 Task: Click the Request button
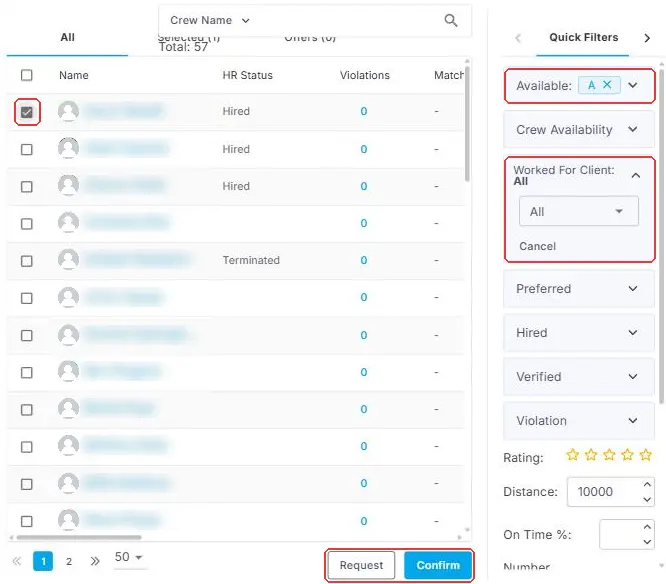coord(361,565)
